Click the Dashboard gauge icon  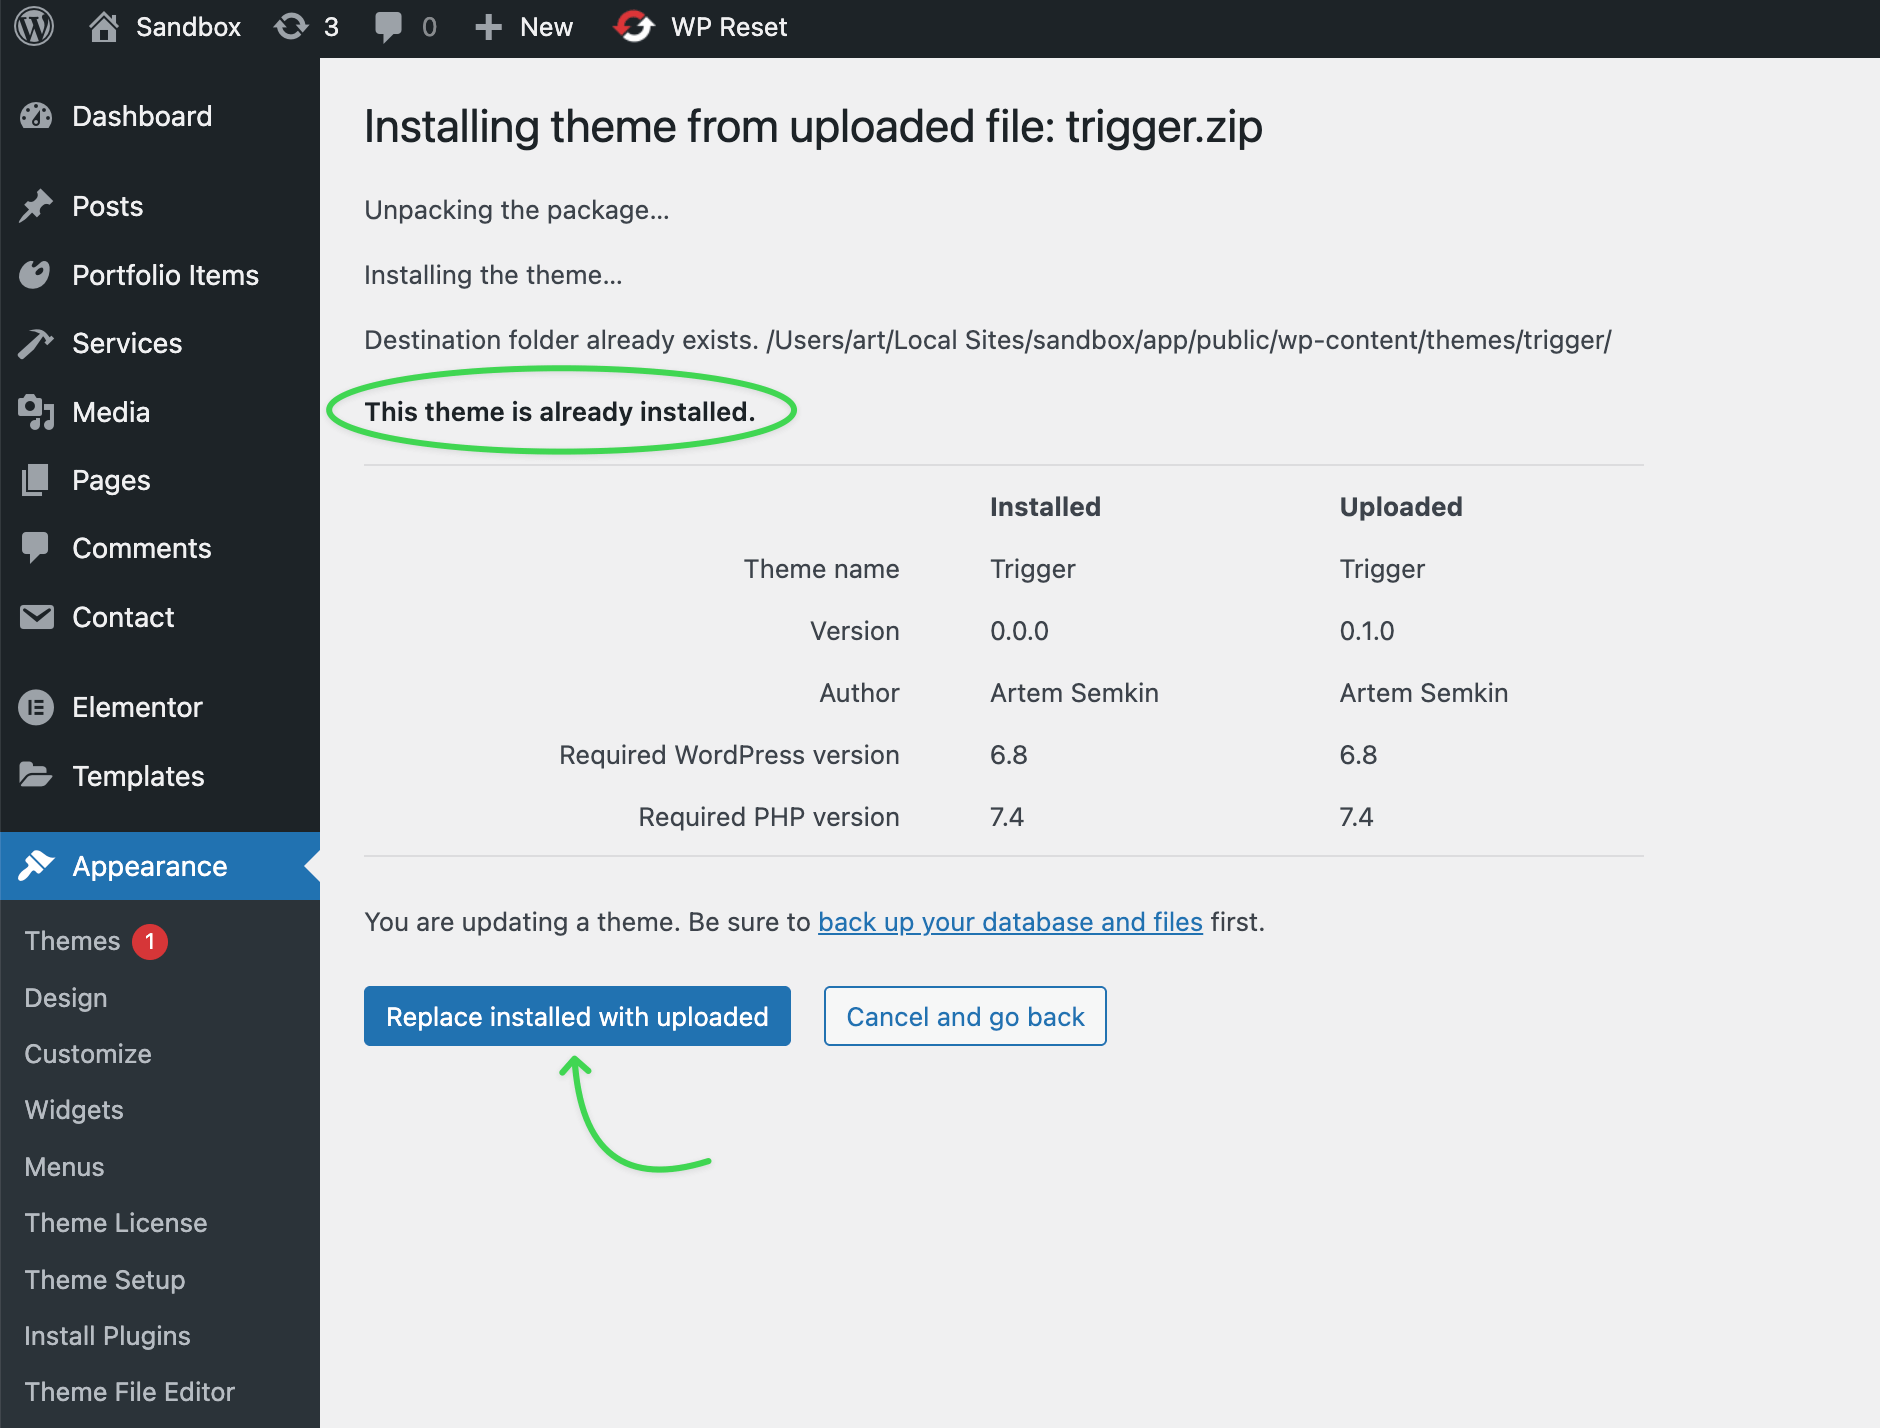[36, 117]
